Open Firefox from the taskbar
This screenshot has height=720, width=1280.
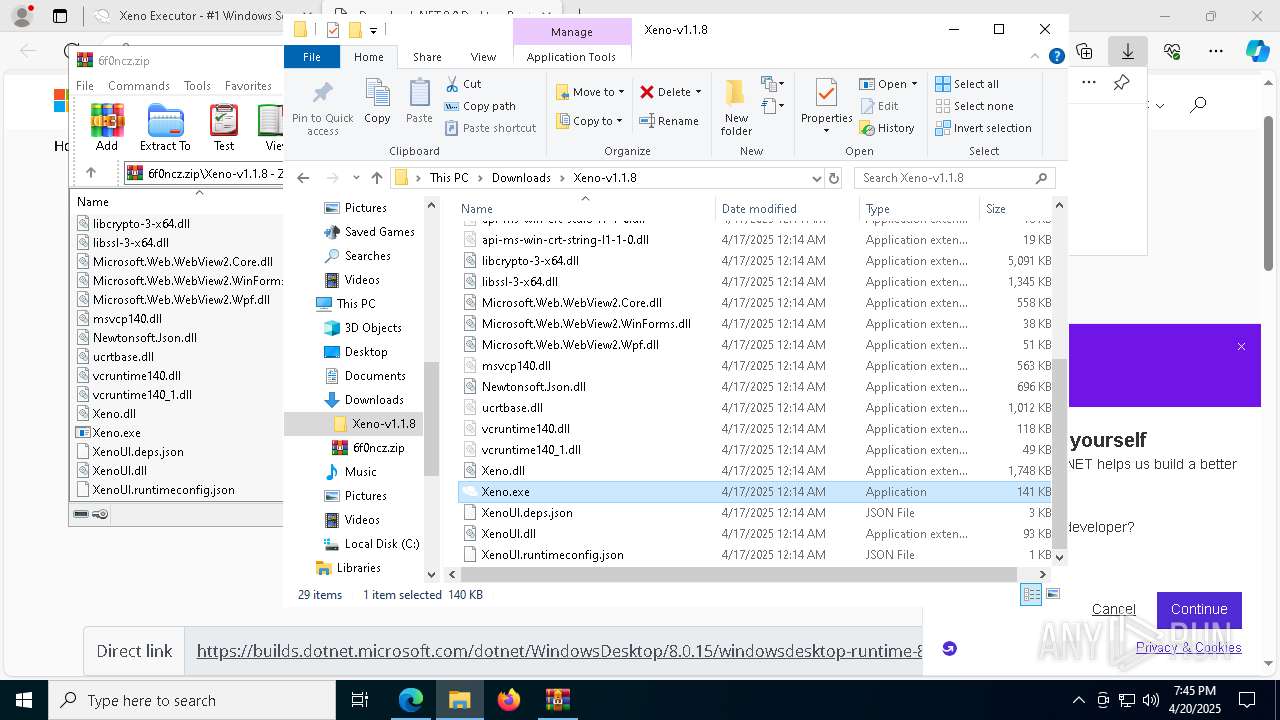coord(509,700)
